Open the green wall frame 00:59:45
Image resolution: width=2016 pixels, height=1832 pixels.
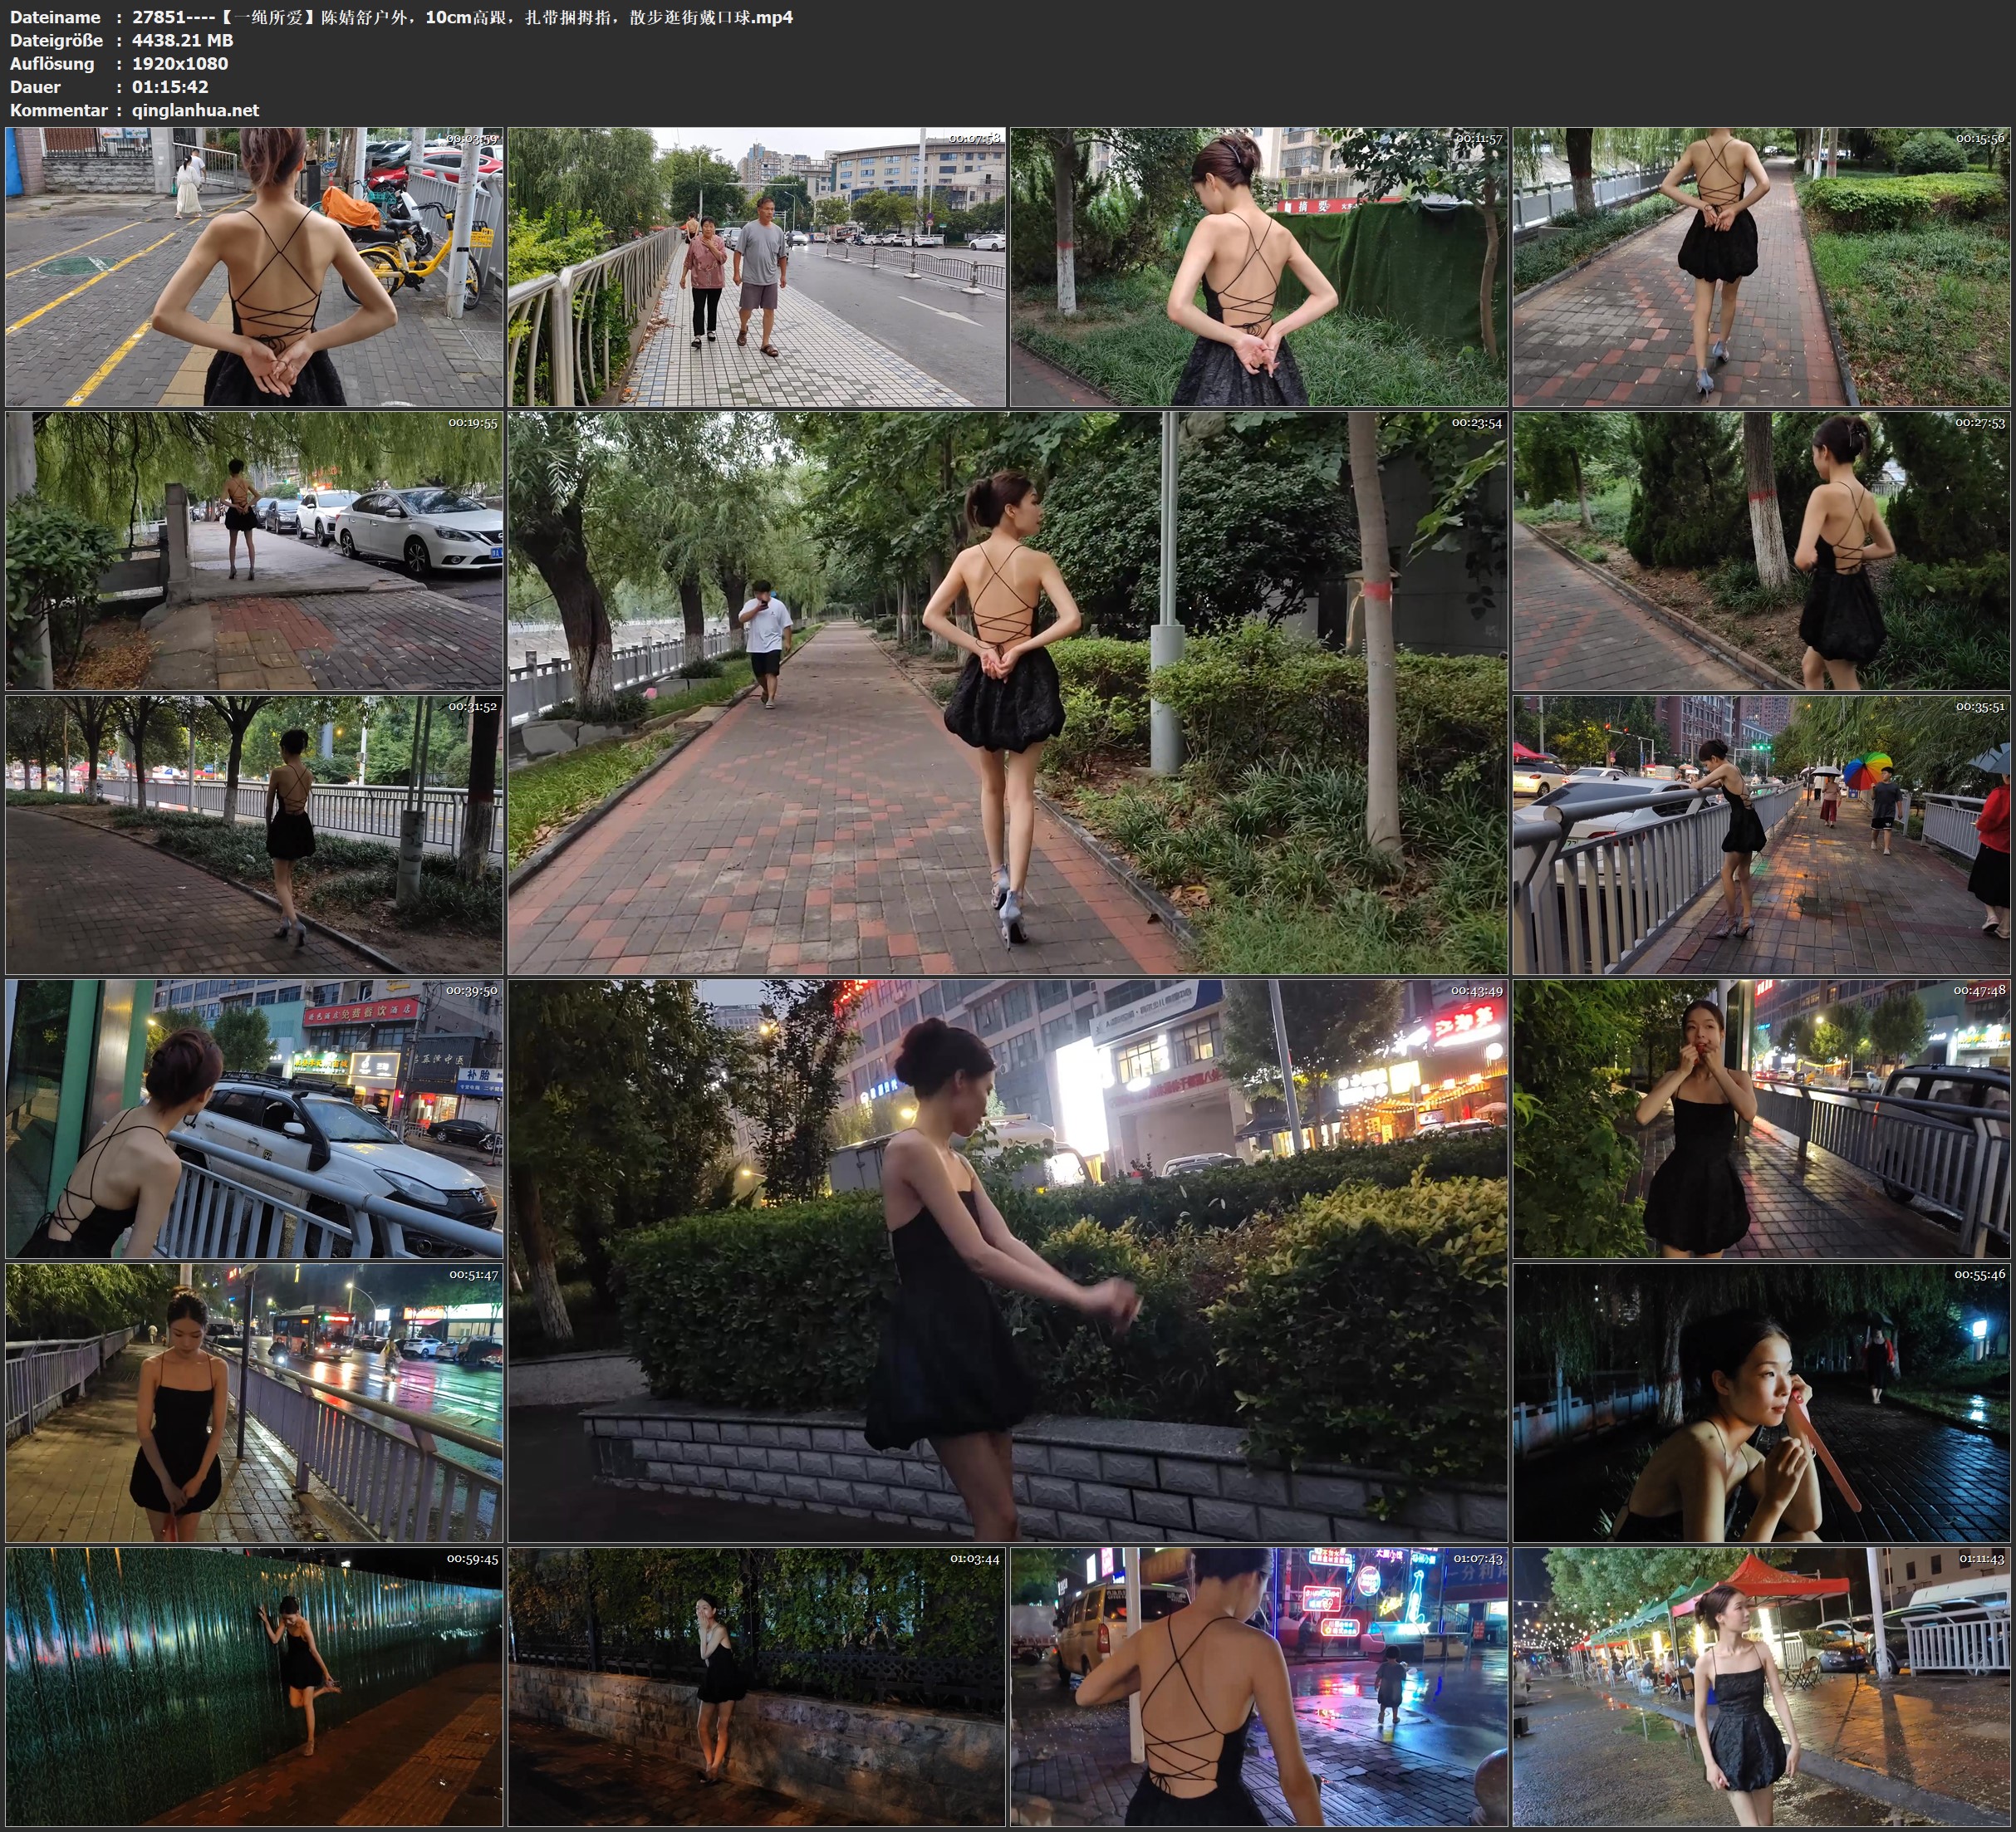(x=254, y=1686)
